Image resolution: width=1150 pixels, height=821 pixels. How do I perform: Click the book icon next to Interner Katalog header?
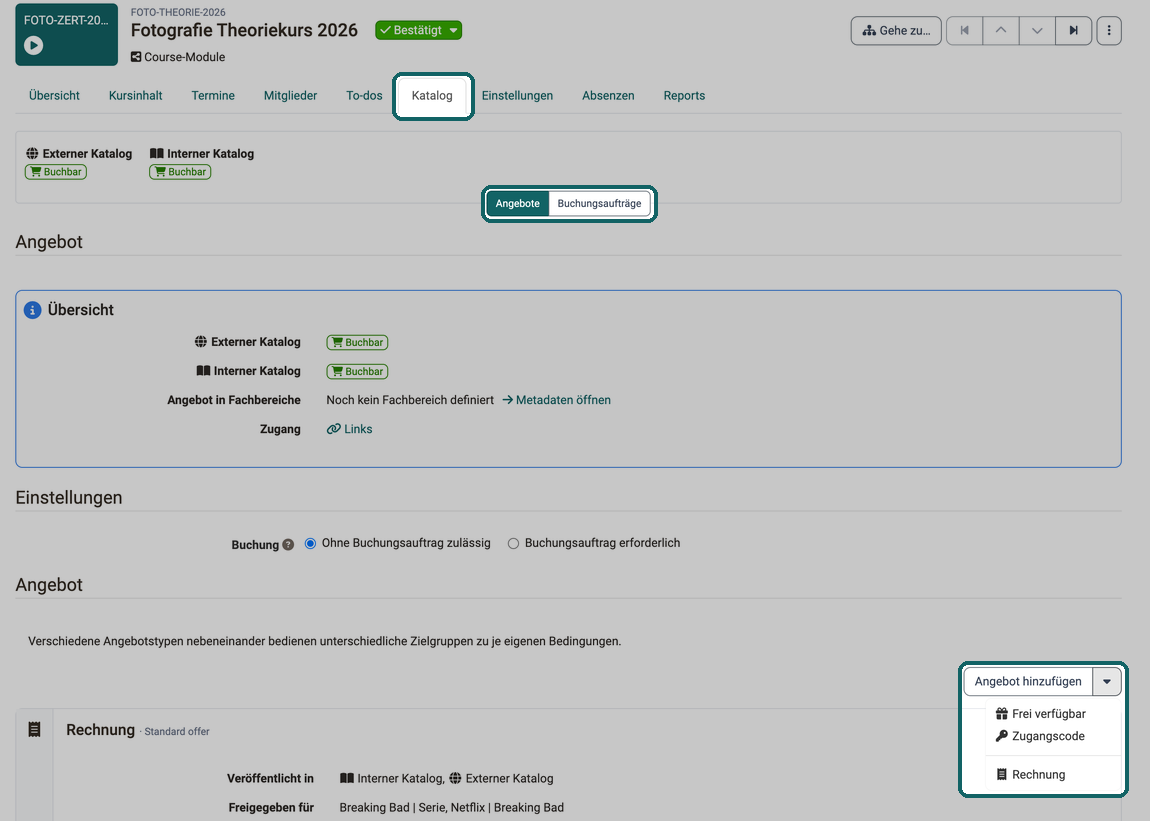tap(156, 153)
